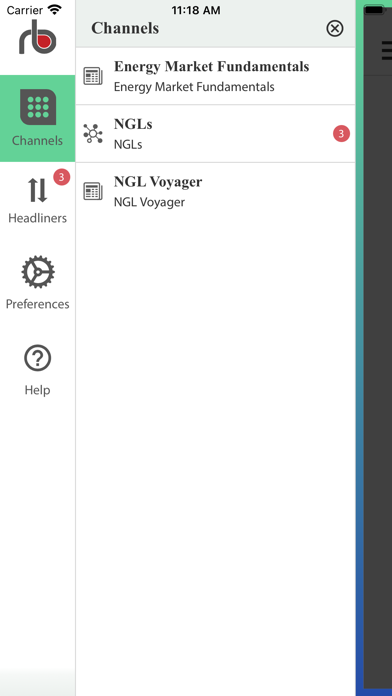The width and height of the screenshot is (392, 696).
Task: Open the NGLs channel title
Action: [133, 124]
